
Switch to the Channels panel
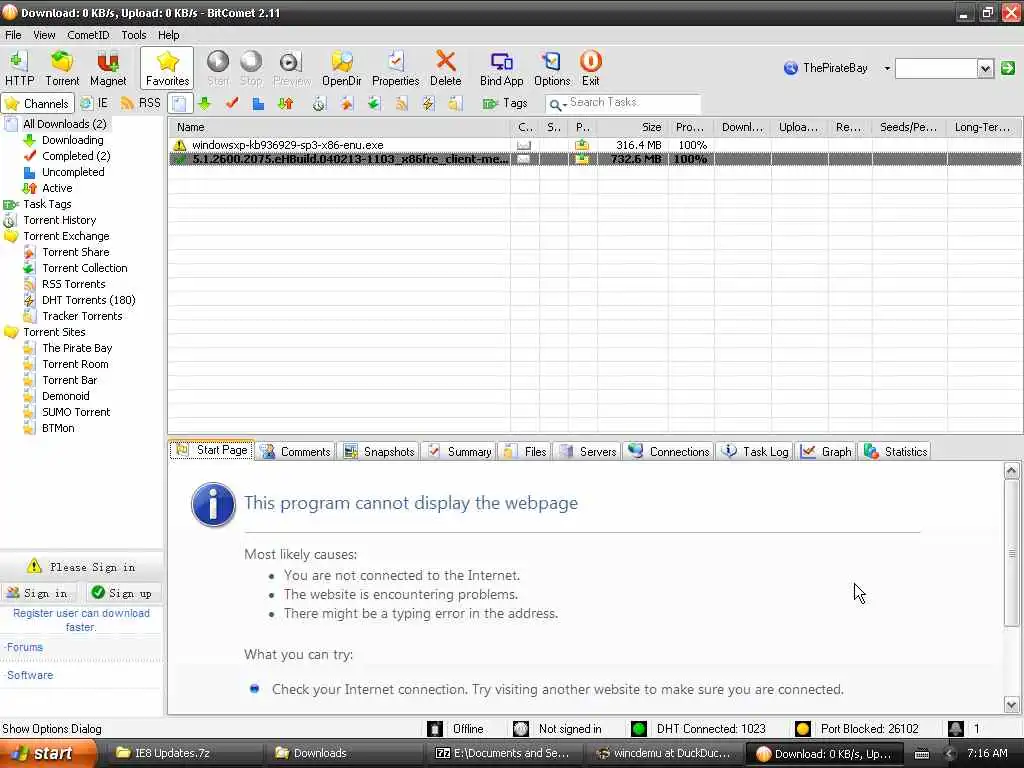pos(37,103)
